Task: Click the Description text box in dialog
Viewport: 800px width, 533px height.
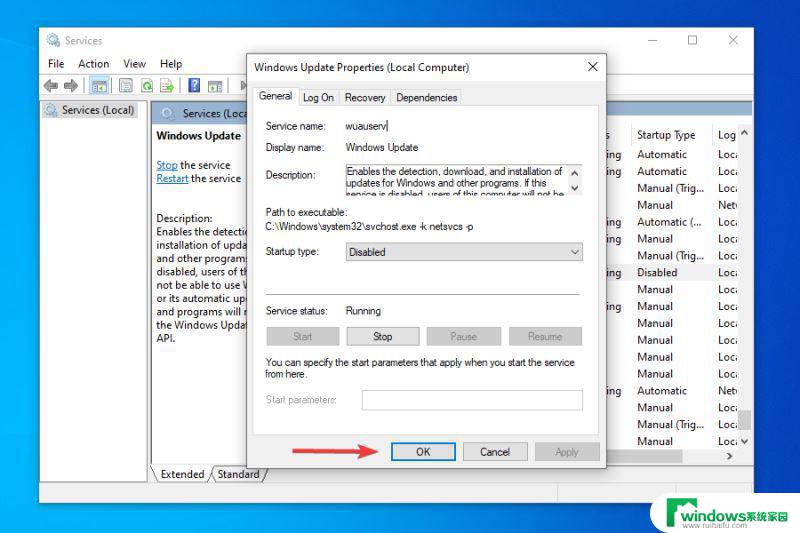Action: (455, 180)
